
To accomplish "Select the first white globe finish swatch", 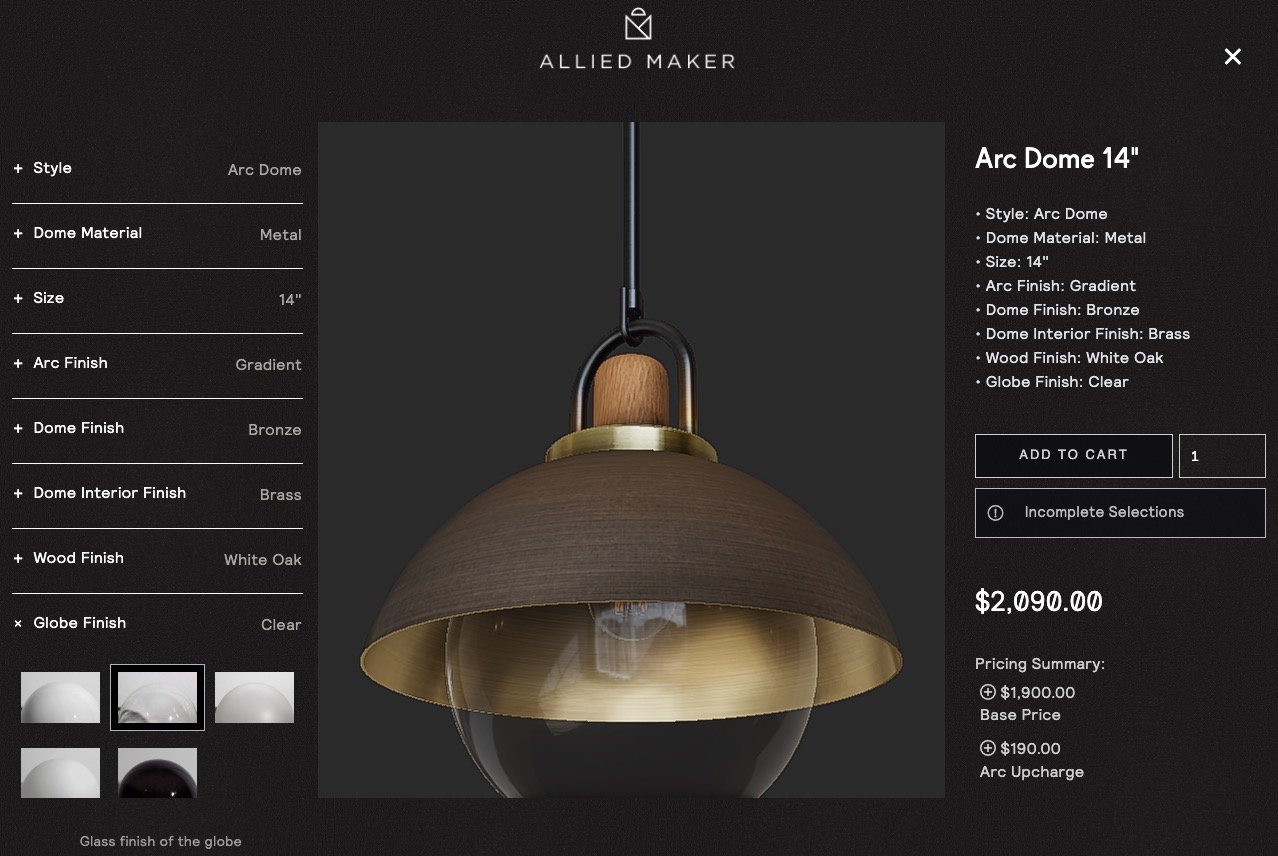I will (61, 697).
